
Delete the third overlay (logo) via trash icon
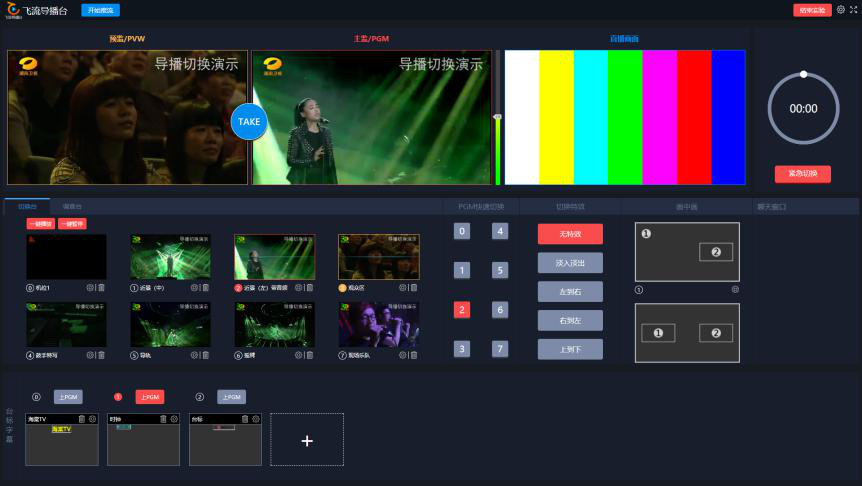(245, 419)
